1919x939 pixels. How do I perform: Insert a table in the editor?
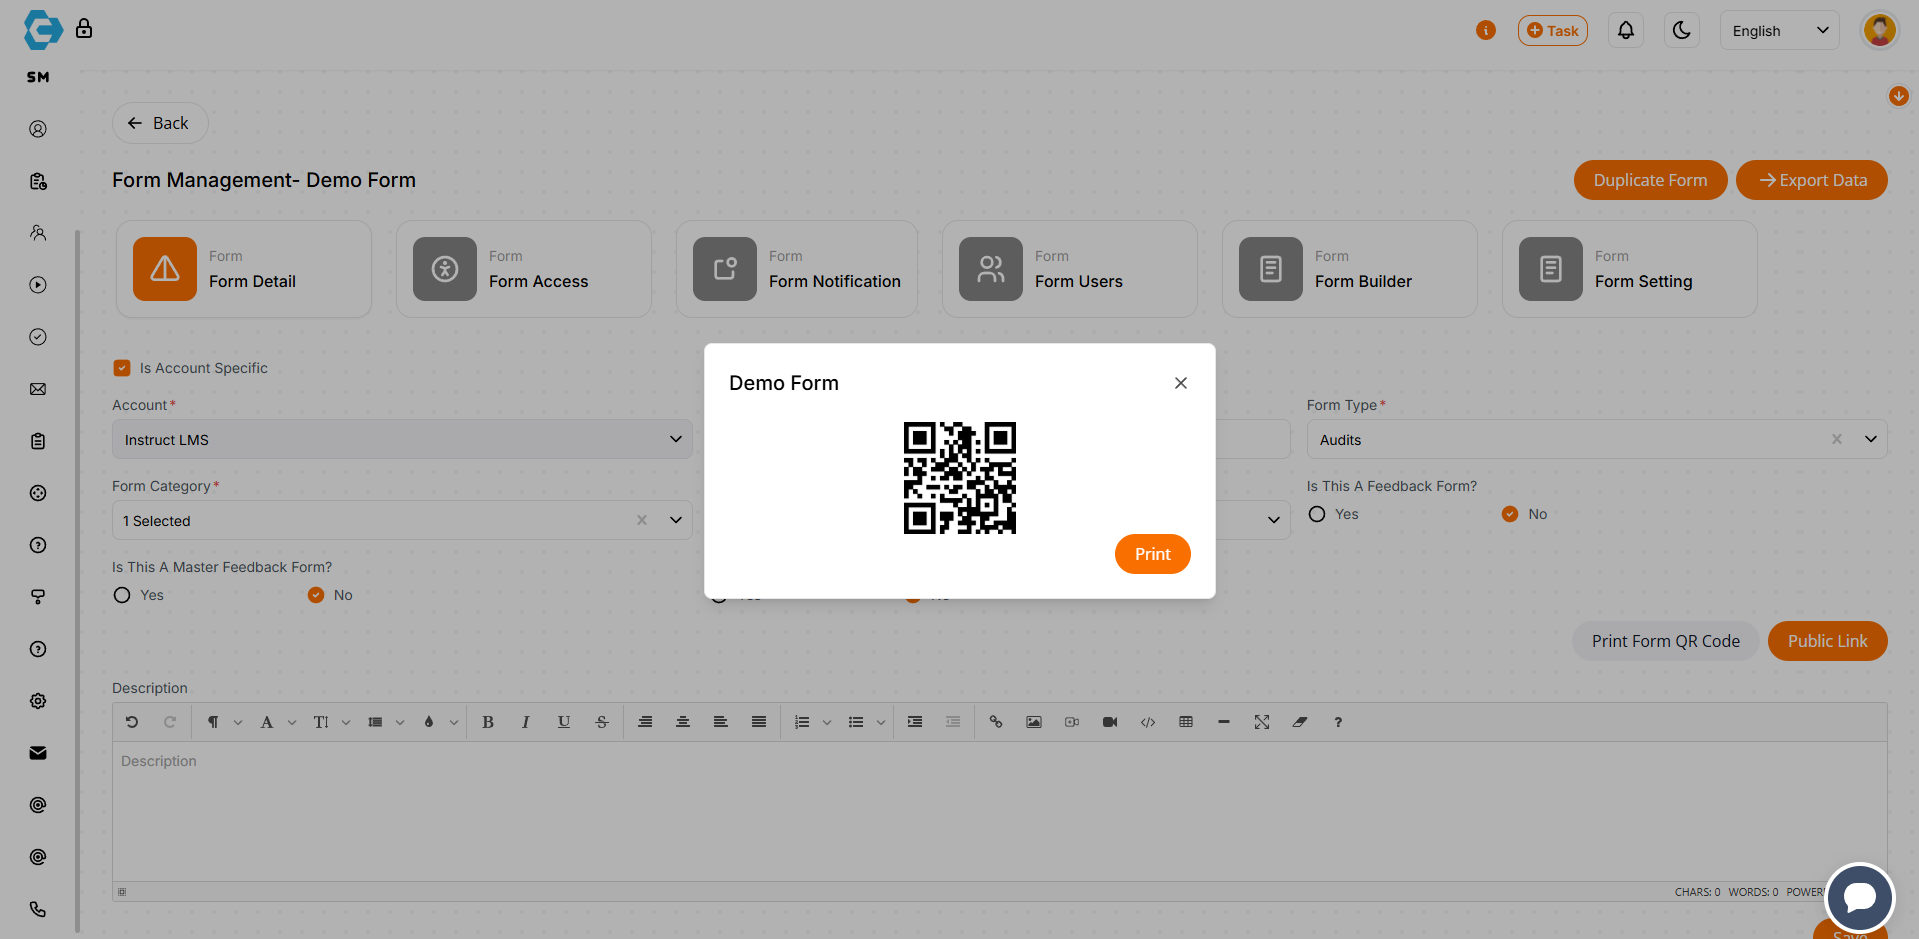tap(1186, 722)
